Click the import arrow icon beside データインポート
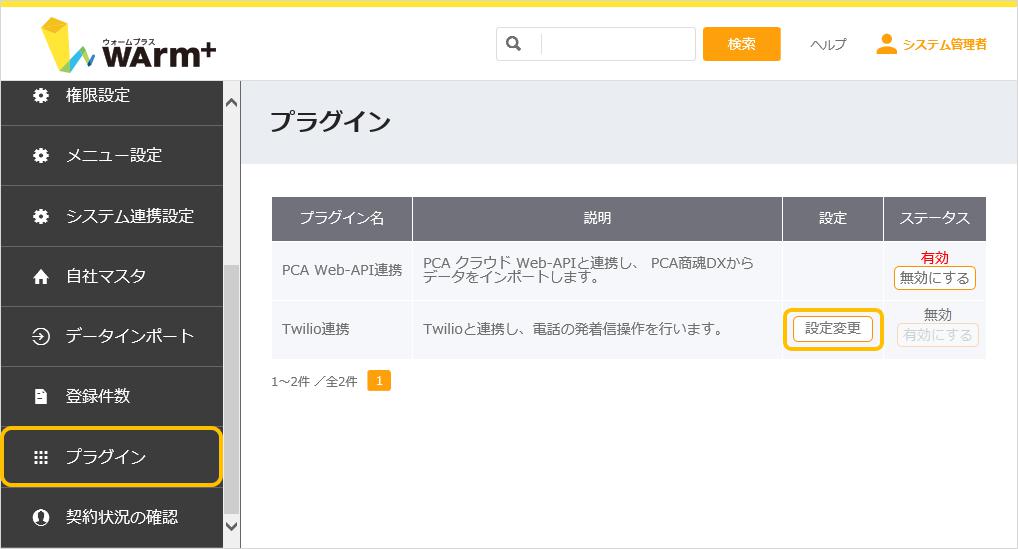The image size is (1018, 549). click(41, 337)
